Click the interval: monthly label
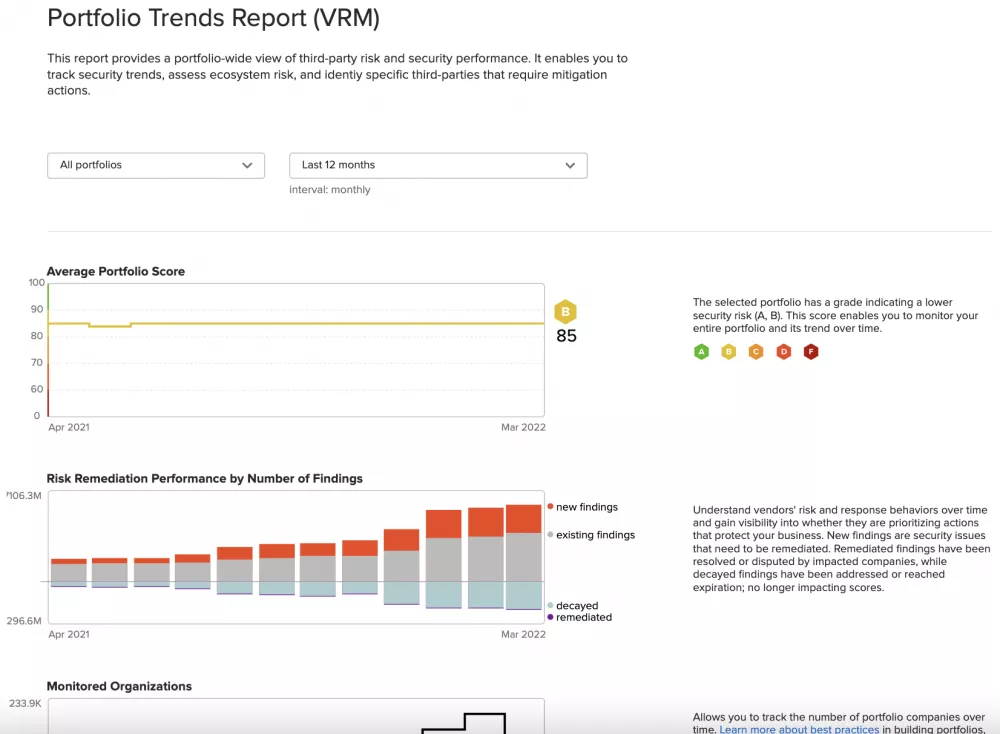This screenshot has height=734, width=1000. click(330, 189)
